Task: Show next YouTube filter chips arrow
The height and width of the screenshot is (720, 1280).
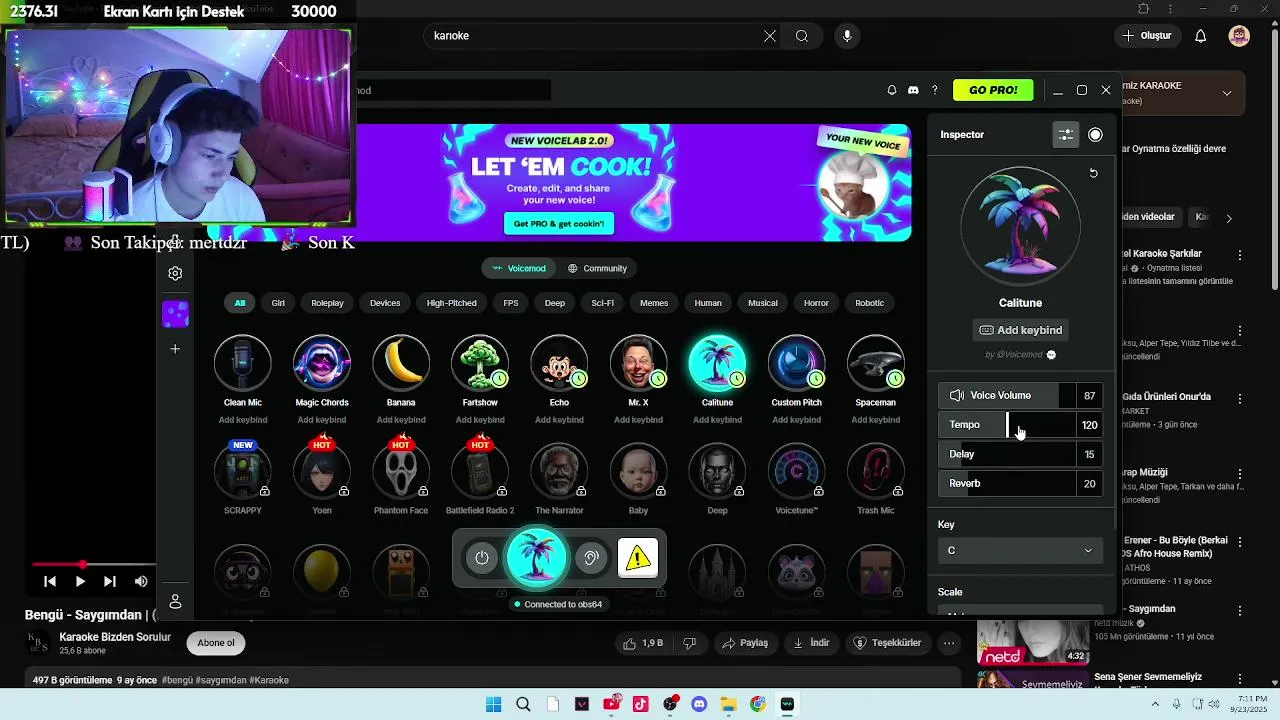Action: [x=1229, y=218]
